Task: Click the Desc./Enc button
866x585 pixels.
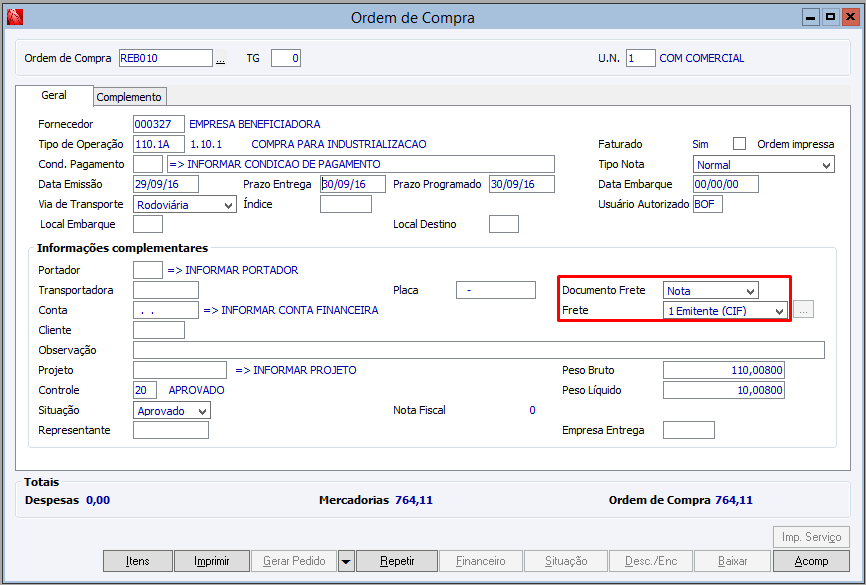Action: 651,561
